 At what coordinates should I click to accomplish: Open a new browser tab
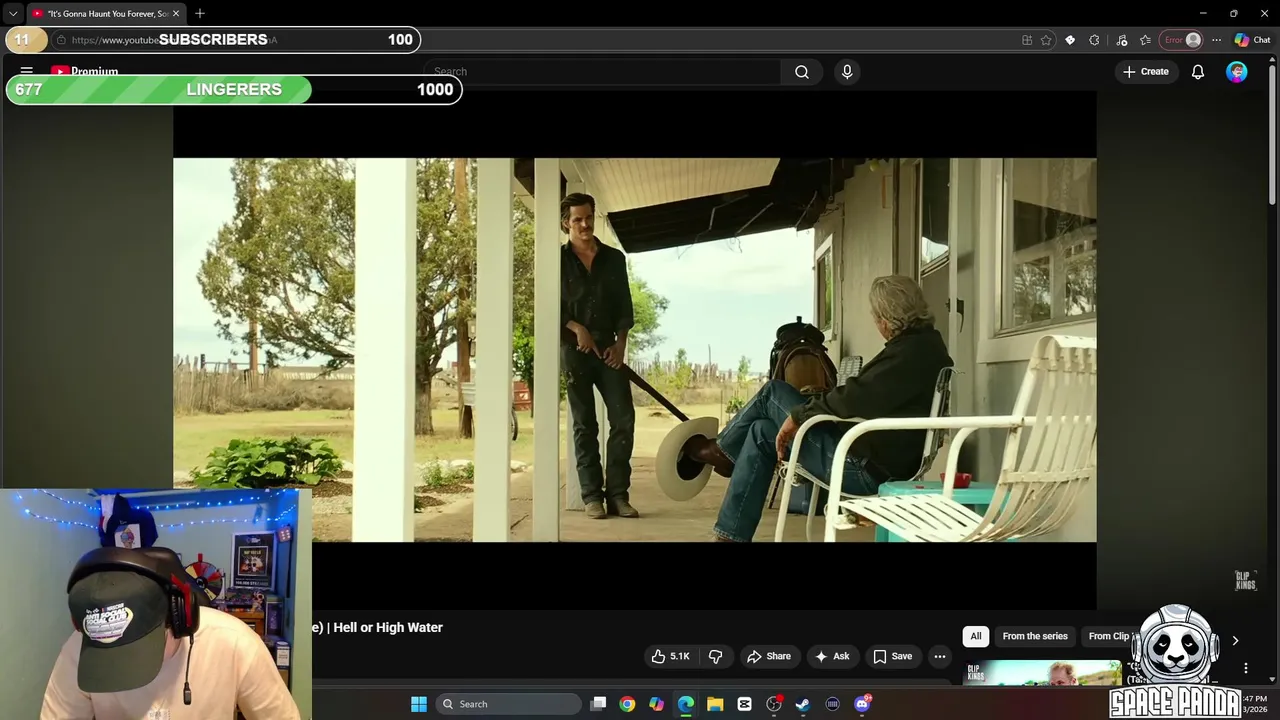(x=200, y=14)
